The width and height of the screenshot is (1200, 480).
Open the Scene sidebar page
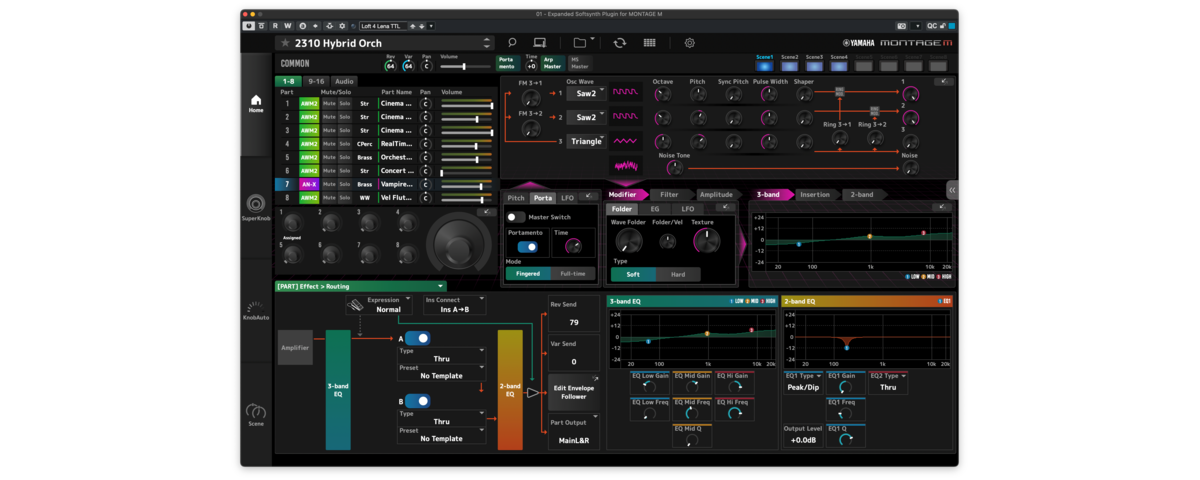tap(256, 415)
